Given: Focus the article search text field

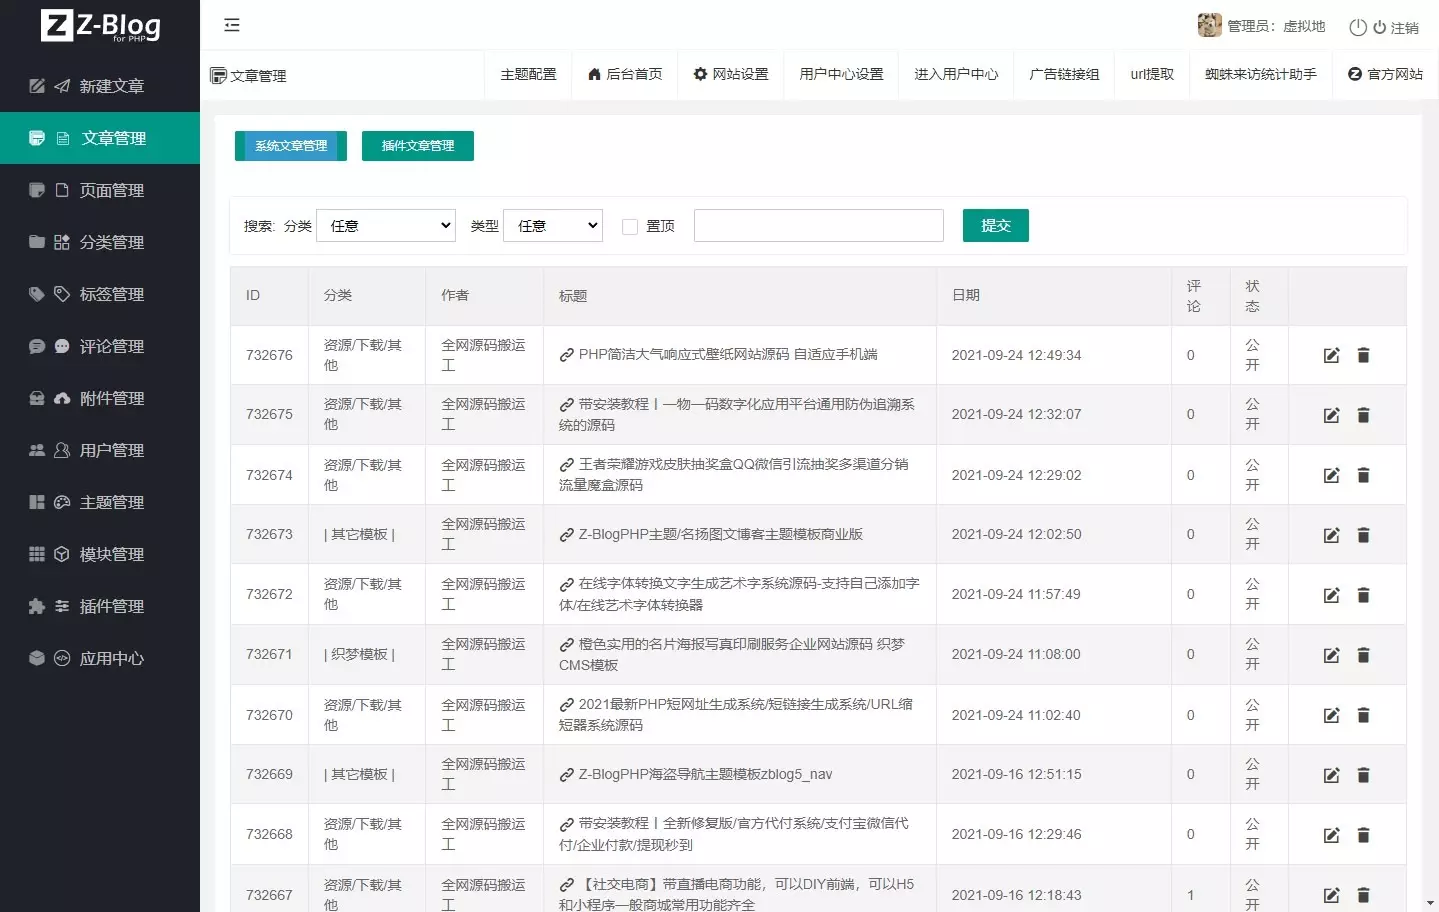Looking at the screenshot, I should [x=819, y=226].
